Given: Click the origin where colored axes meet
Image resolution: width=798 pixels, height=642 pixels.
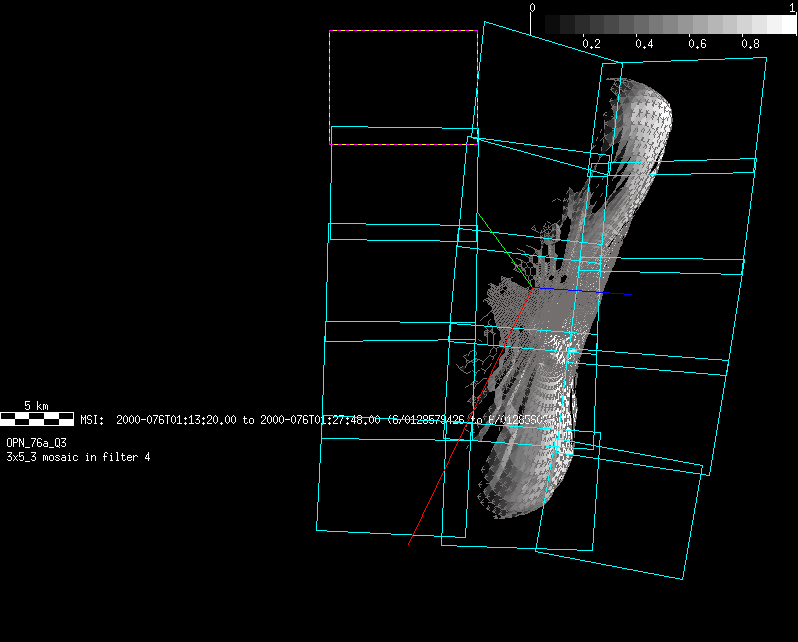Looking at the screenshot, I should [532, 288].
